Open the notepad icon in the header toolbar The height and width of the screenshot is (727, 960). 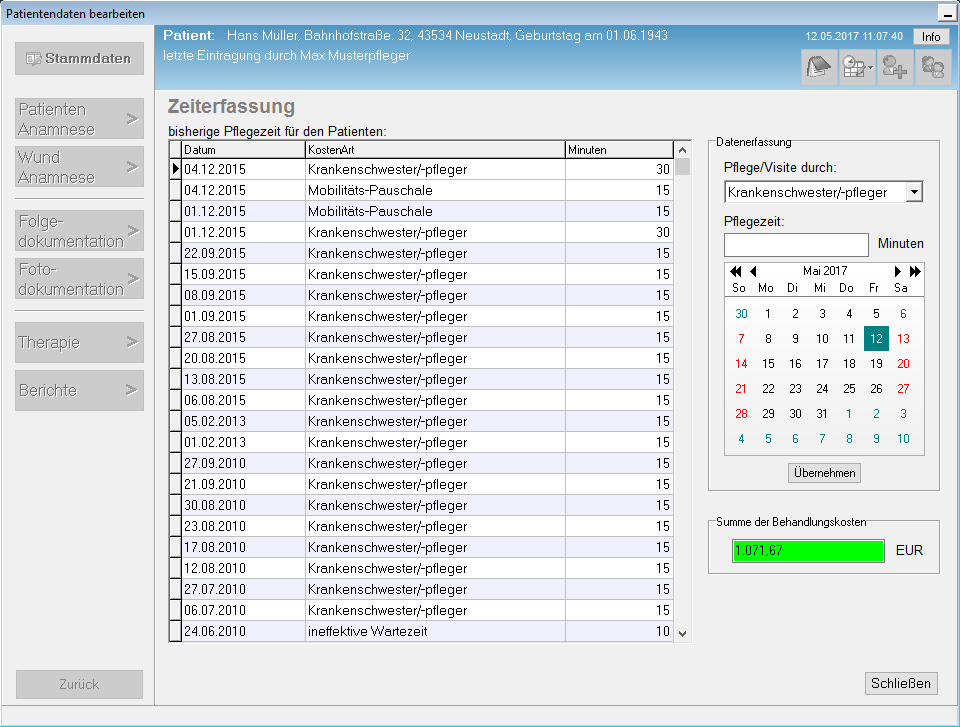tap(819, 67)
